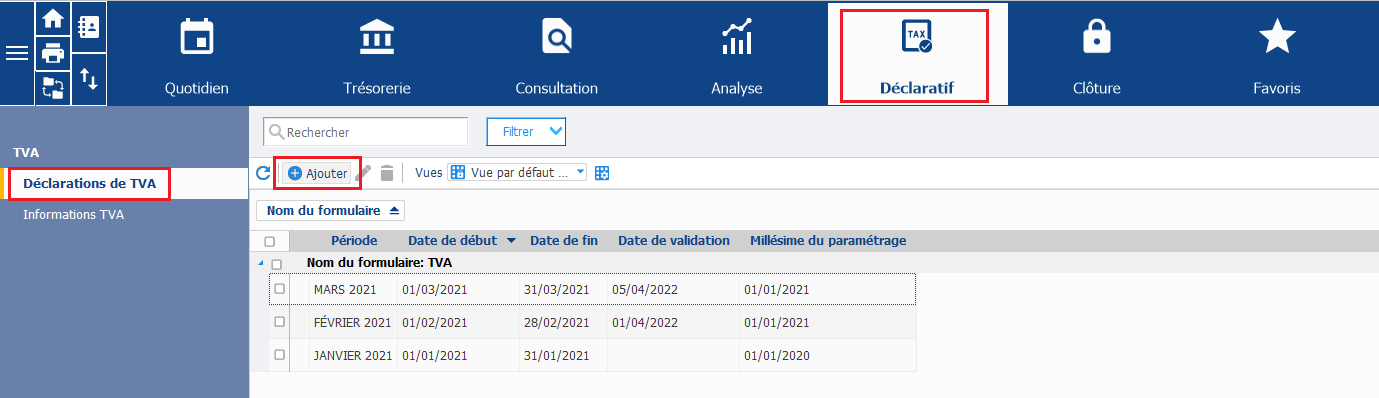Open the Consultation search-document icon
The width and height of the screenshot is (1379, 398).
click(x=557, y=37)
